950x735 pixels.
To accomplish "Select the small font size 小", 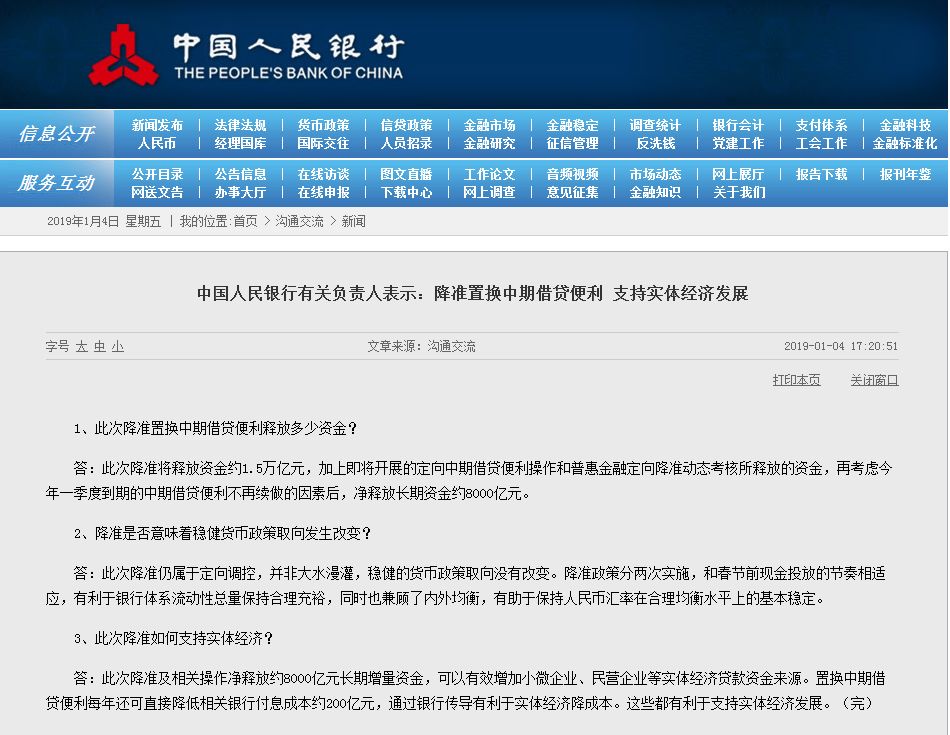I will tap(117, 346).
